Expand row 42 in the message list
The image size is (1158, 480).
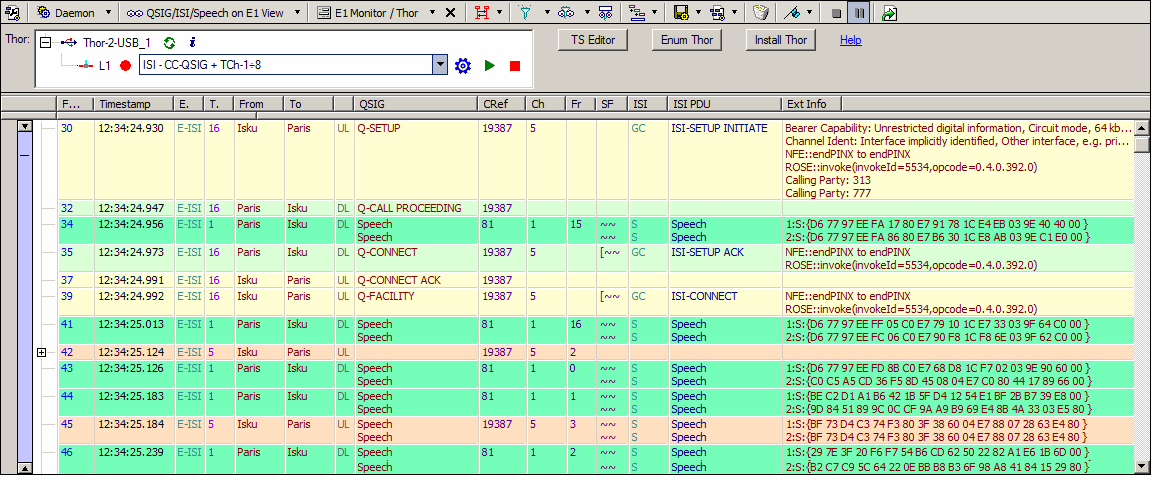tap(41, 352)
